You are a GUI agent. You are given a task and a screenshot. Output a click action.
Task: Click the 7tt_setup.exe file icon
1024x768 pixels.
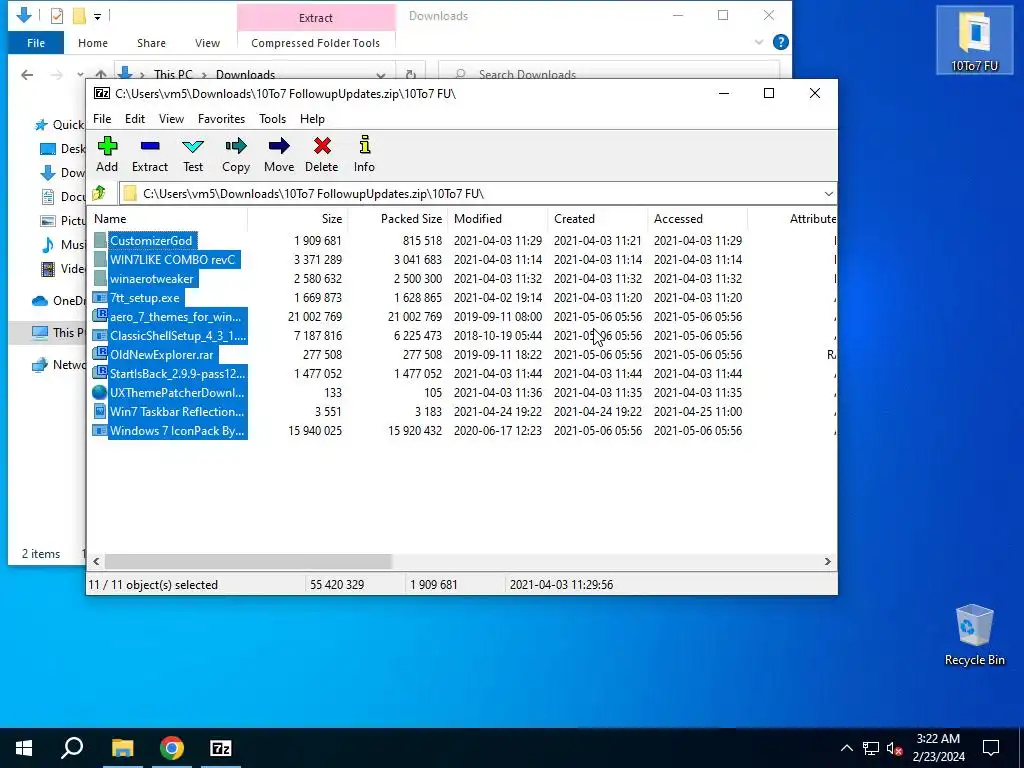point(100,297)
